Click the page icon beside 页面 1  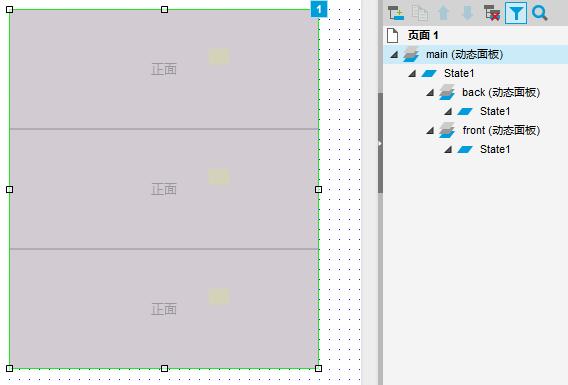click(x=392, y=35)
